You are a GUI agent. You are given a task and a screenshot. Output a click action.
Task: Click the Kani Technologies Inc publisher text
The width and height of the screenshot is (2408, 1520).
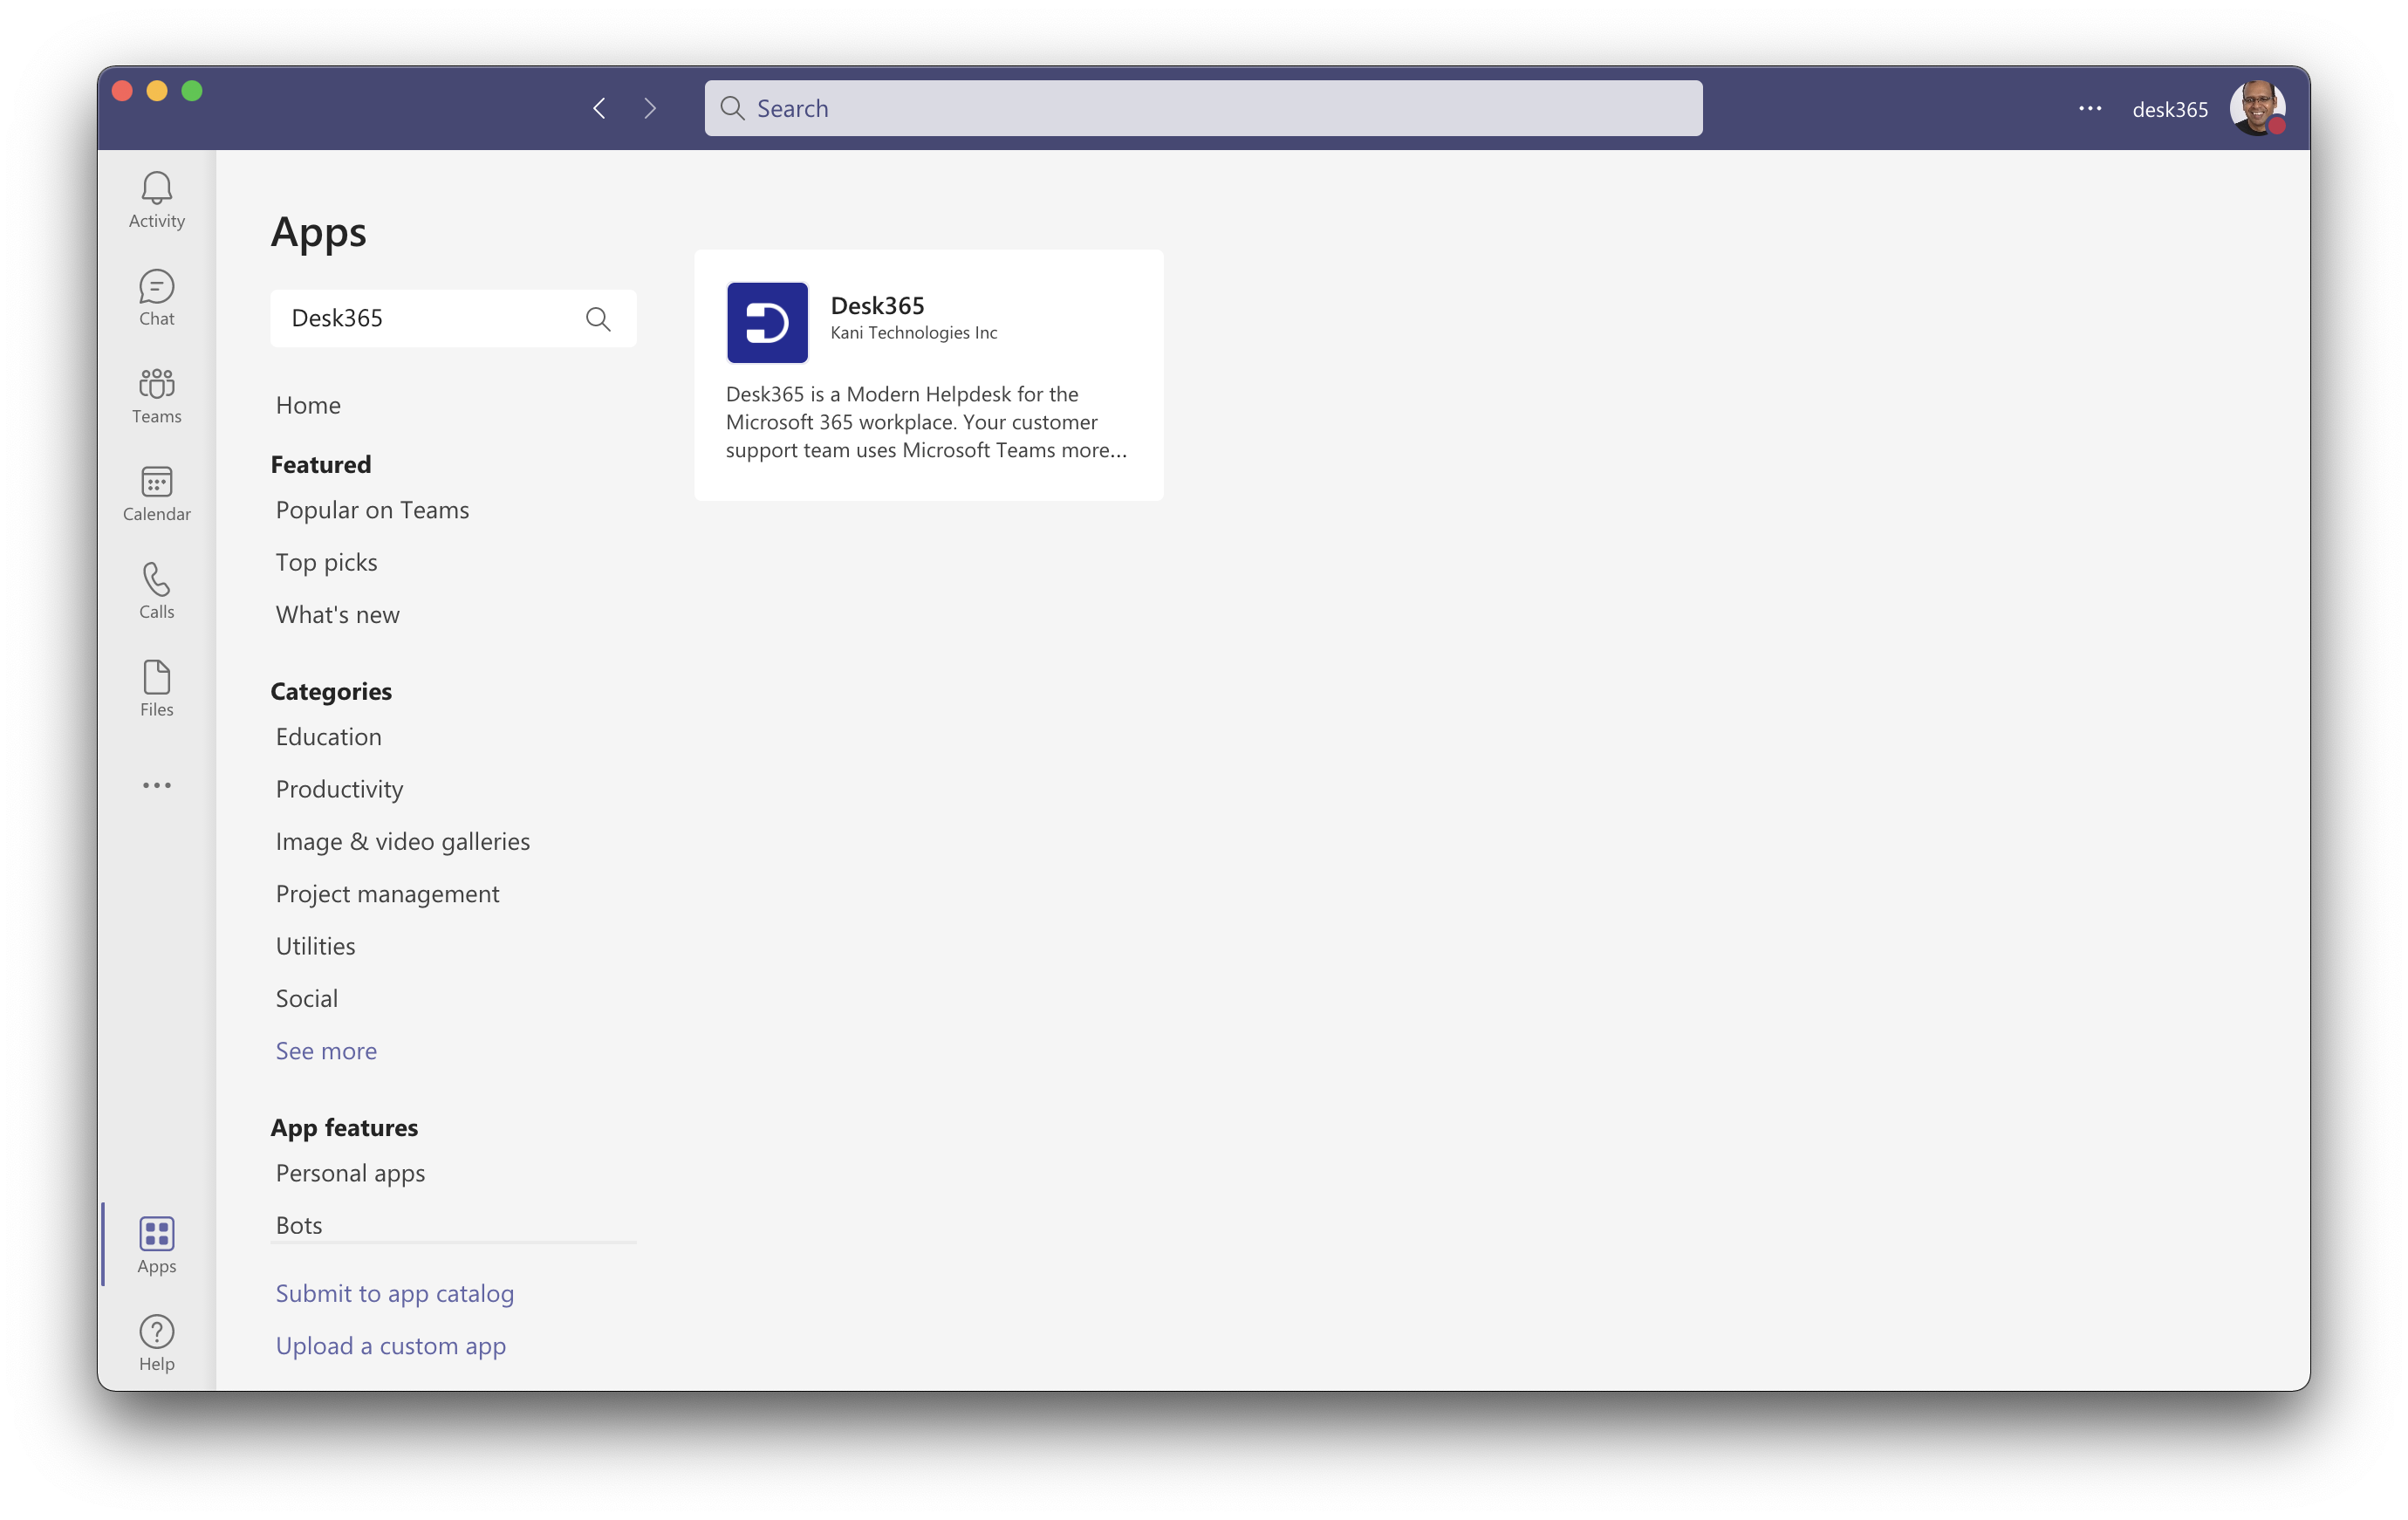tap(913, 333)
